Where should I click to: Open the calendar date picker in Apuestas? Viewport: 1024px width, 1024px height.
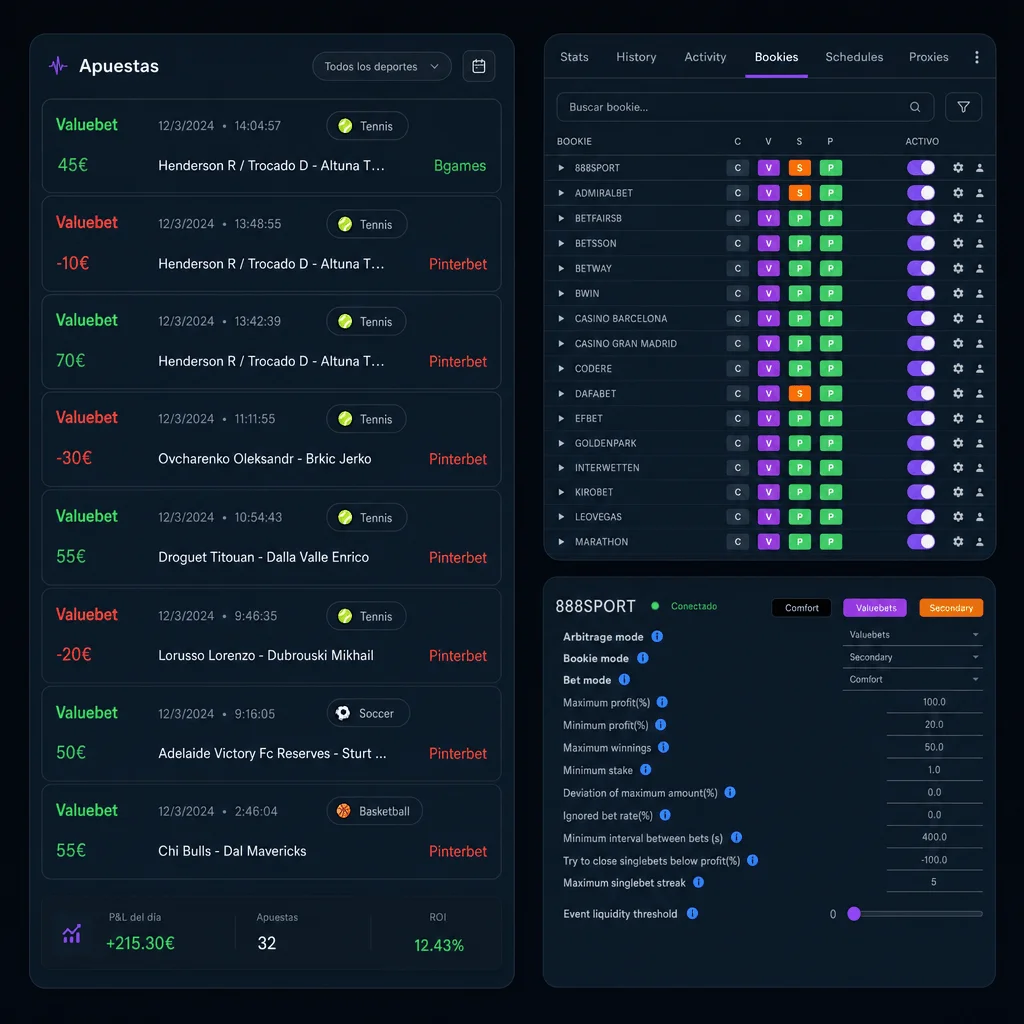(x=478, y=66)
